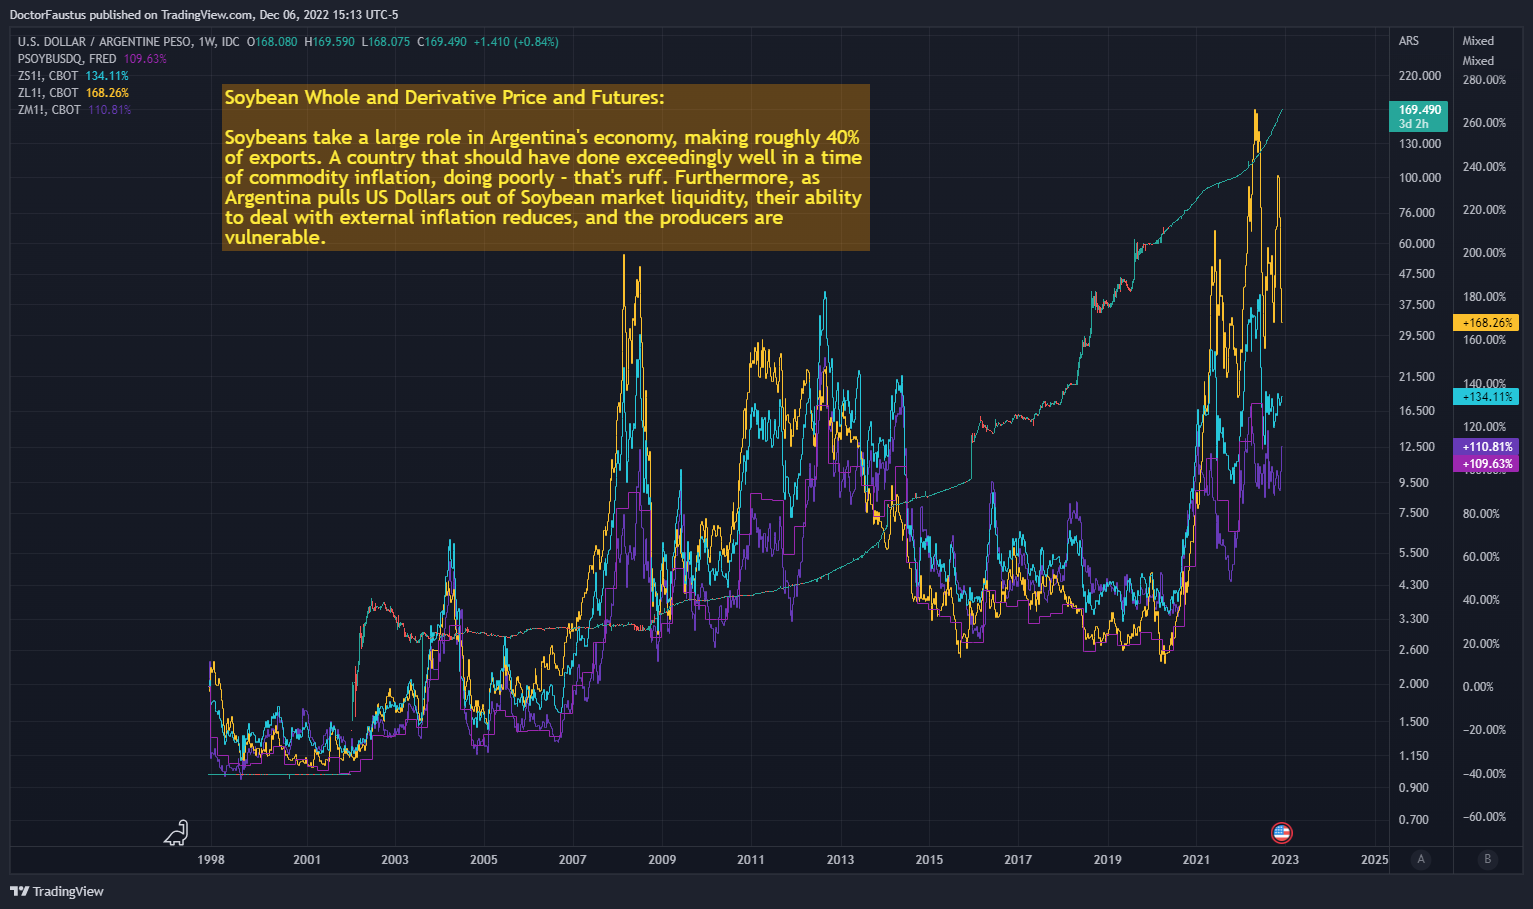1533x909 pixels.
Task: Click the 2023 label on time axis
Action: (x=1285, y=859)
